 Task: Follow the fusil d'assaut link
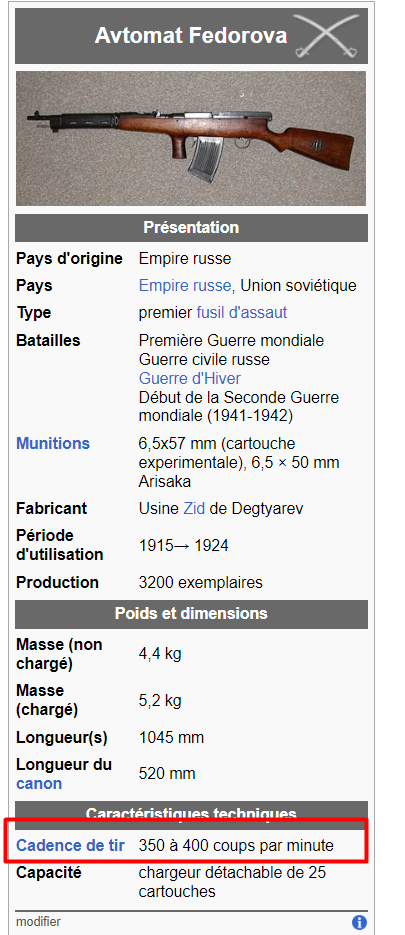pos(242,312)
